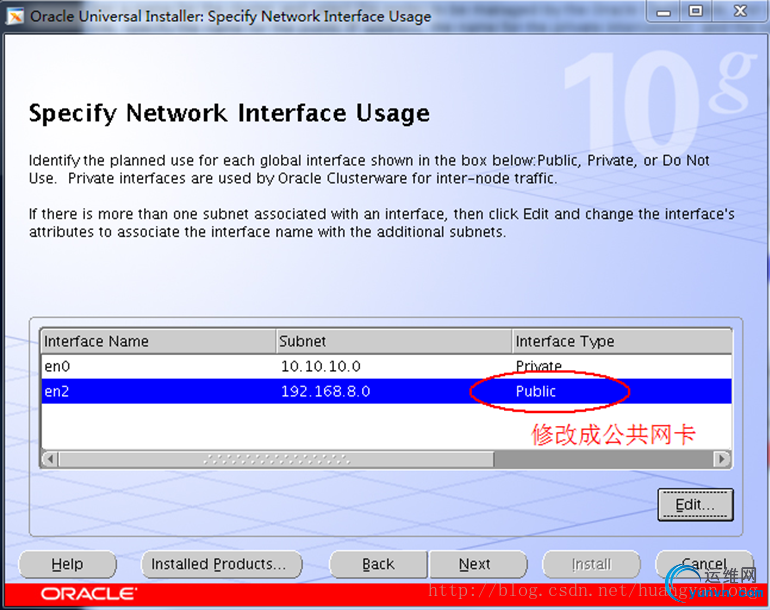The width and height of the screenshot is (770, 610).
Task: Minimize the installer window
Action: tap(663, 12)
